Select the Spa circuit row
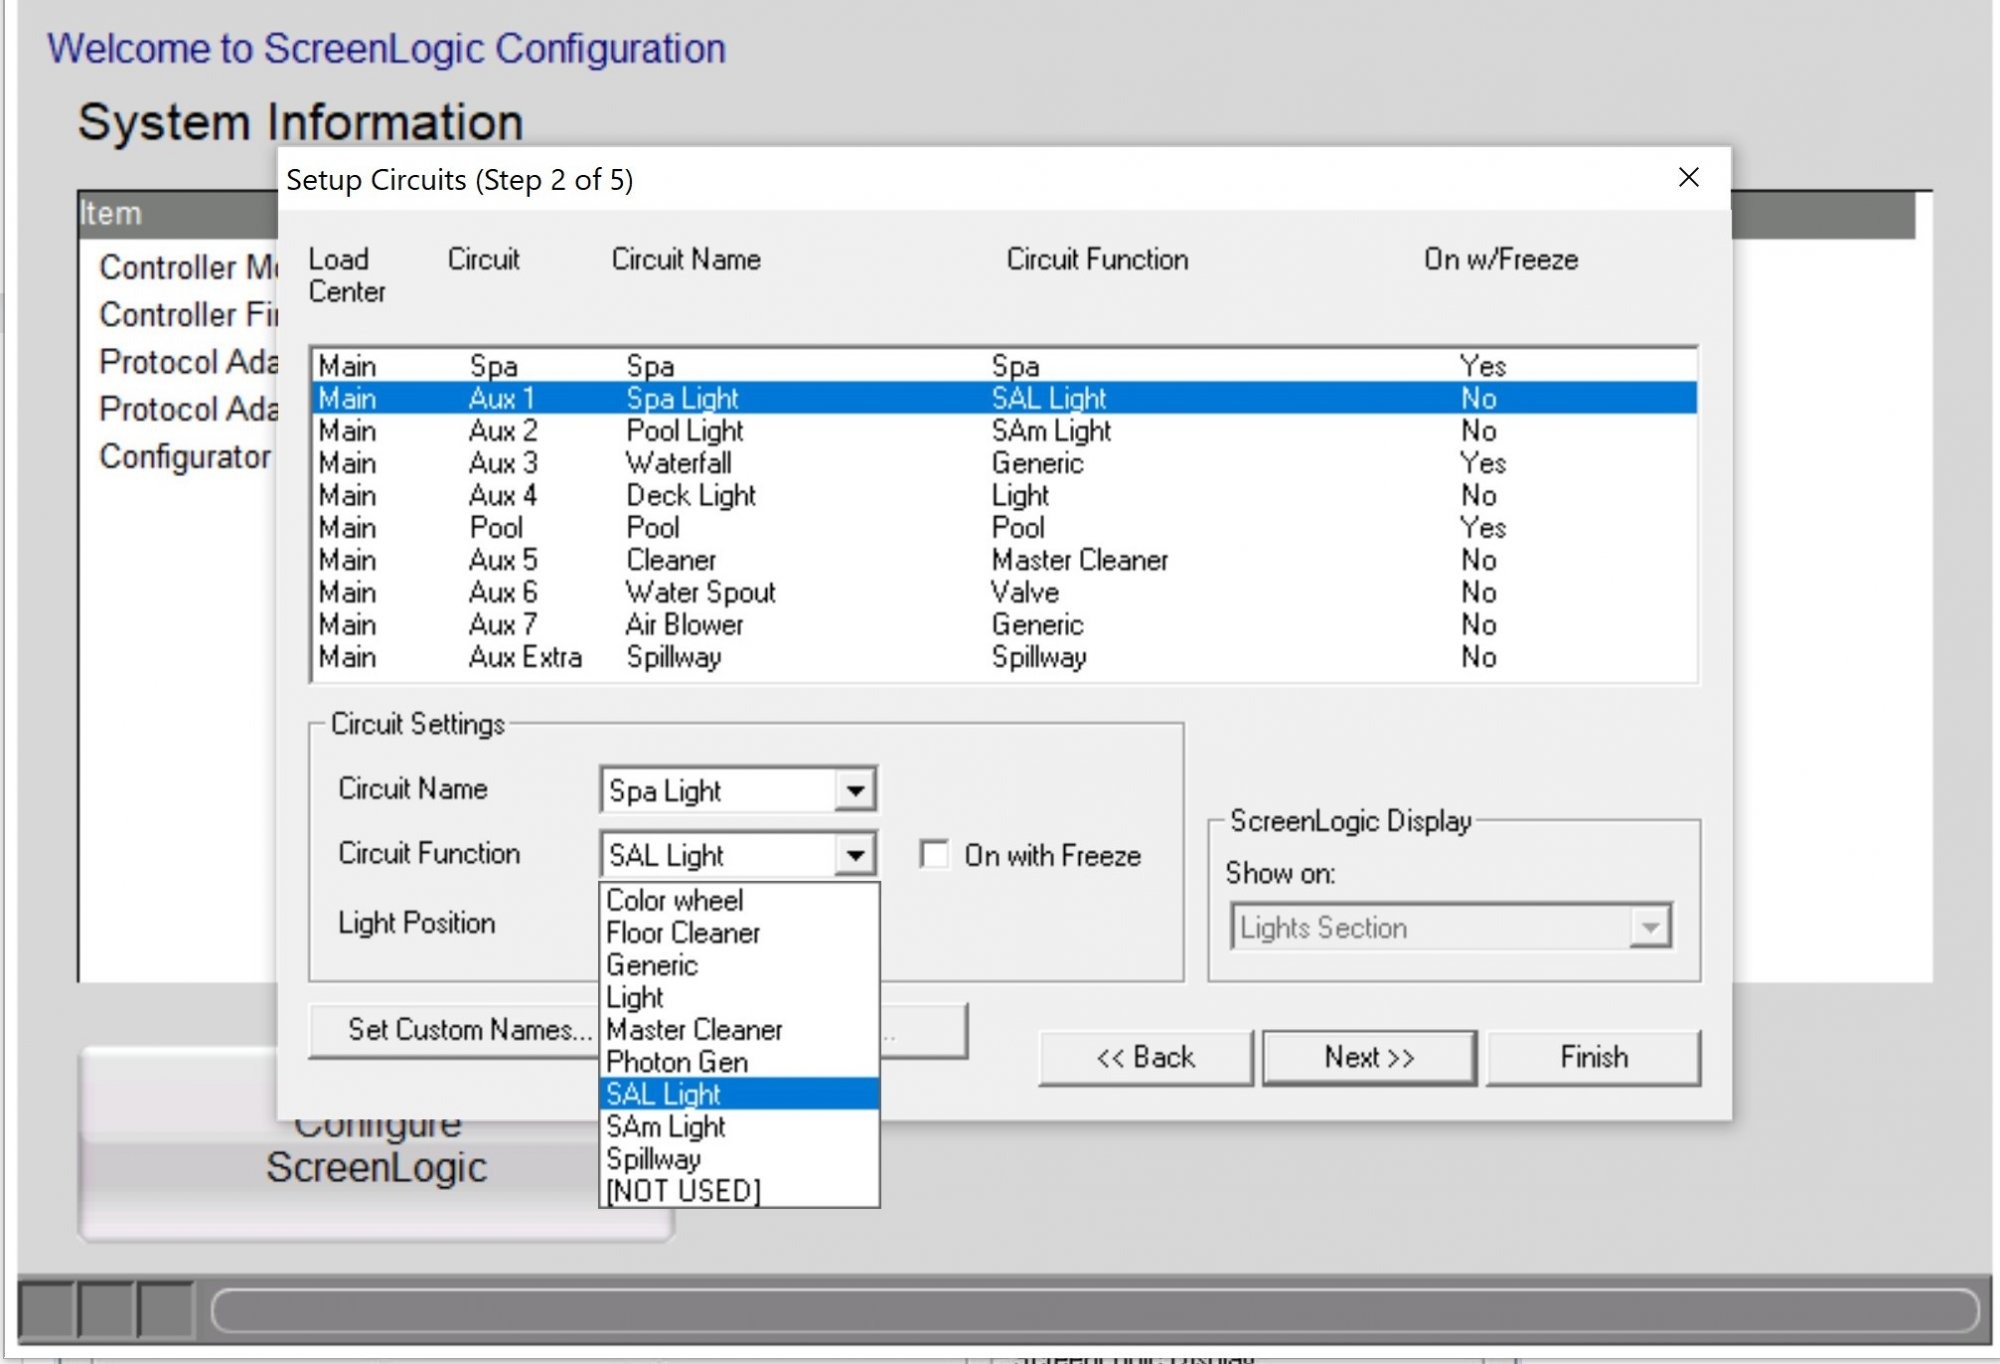 [x=1005, y=366]
